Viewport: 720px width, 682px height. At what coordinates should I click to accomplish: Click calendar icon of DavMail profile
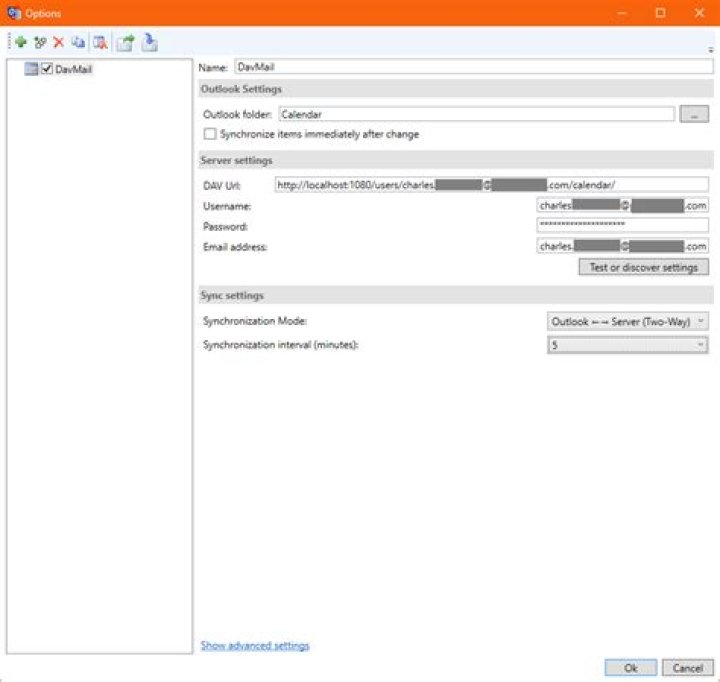coord(31,69)
